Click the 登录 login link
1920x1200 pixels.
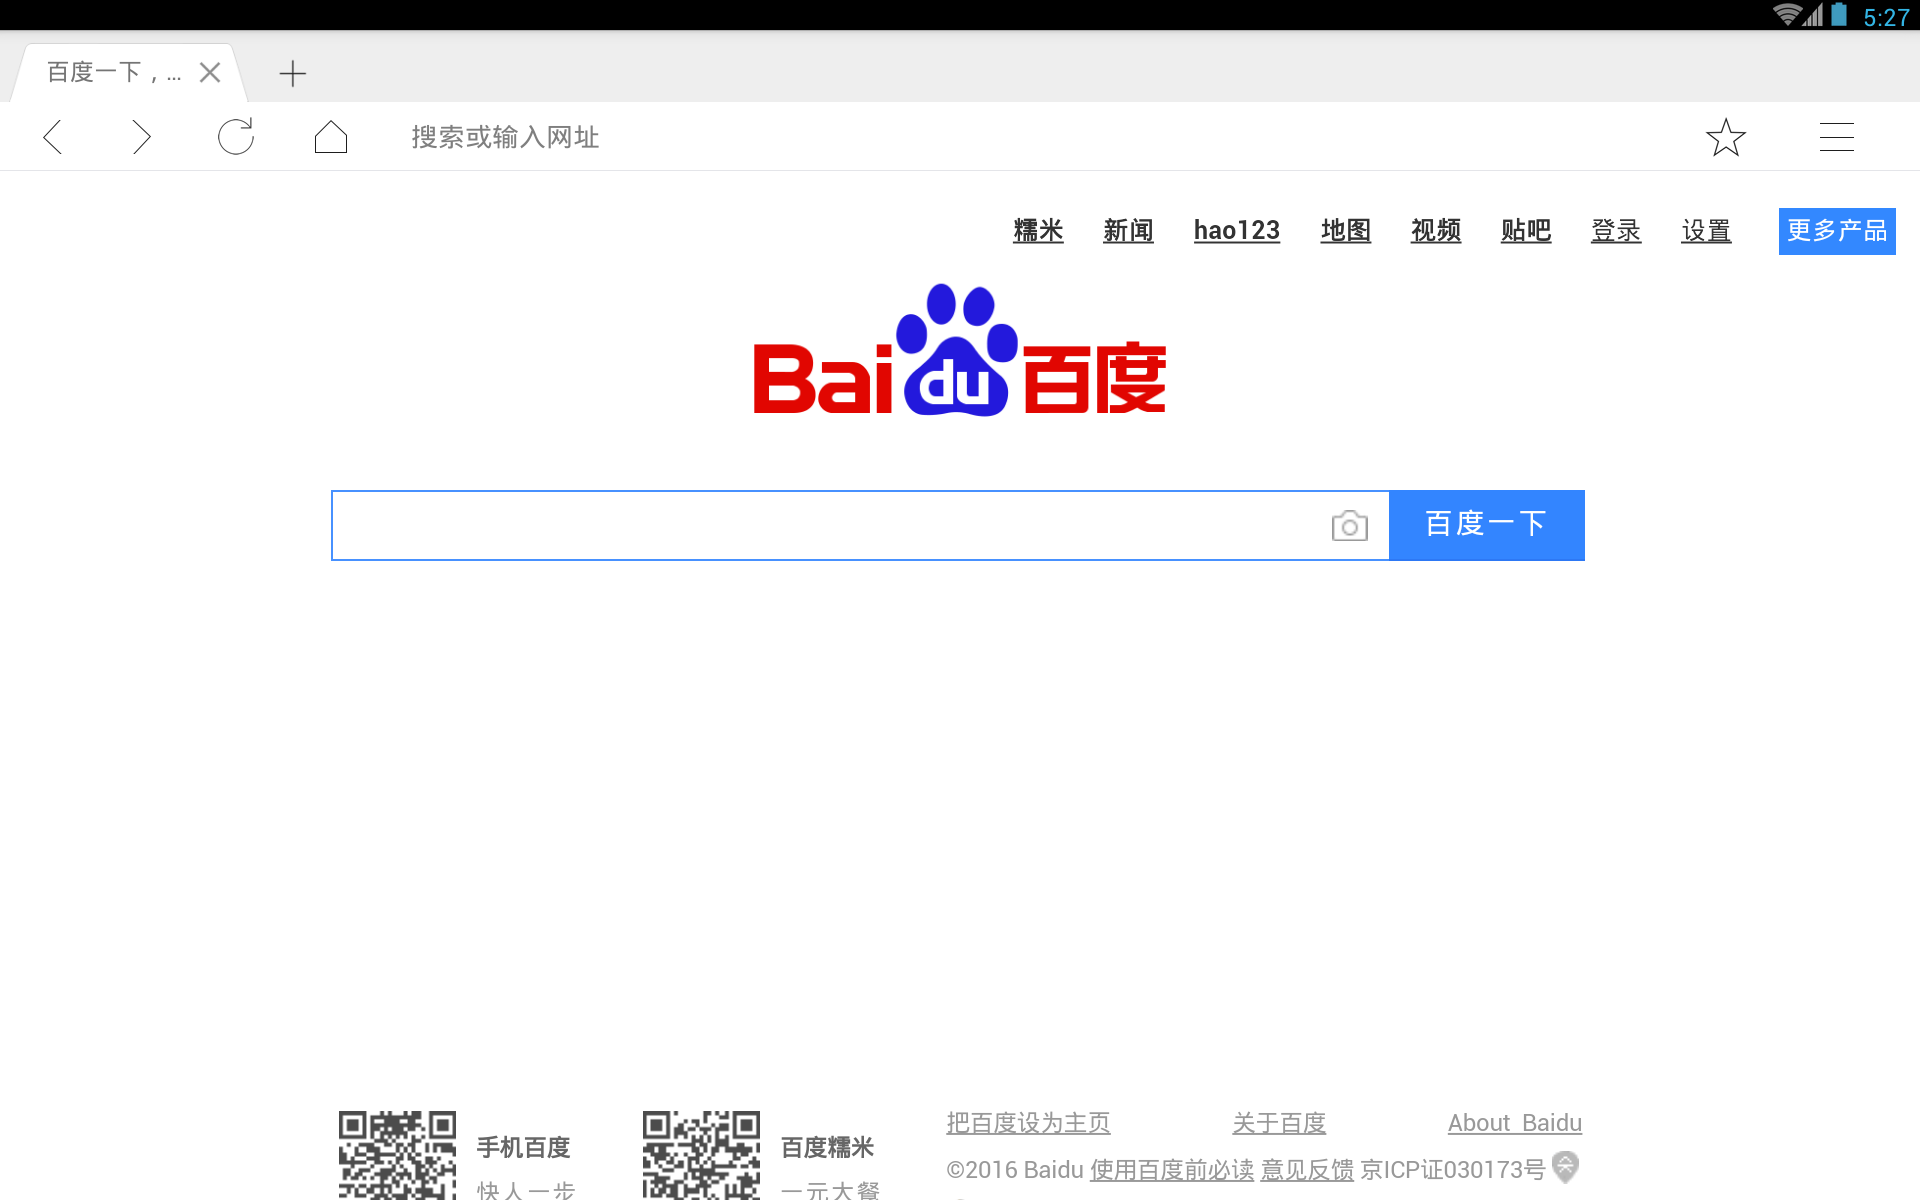(x=1616, y=231)
